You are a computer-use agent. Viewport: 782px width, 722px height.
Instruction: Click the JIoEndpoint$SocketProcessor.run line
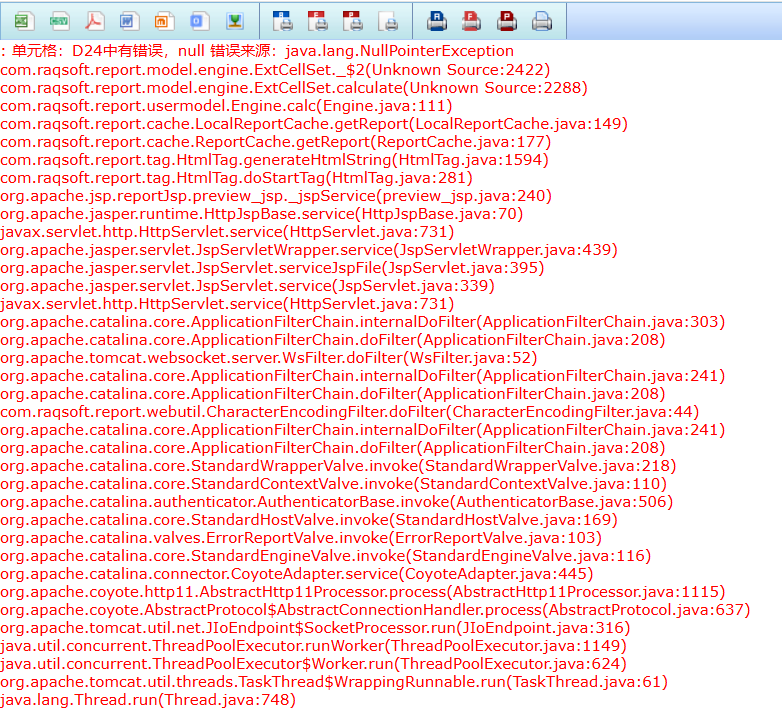[315, 627]
